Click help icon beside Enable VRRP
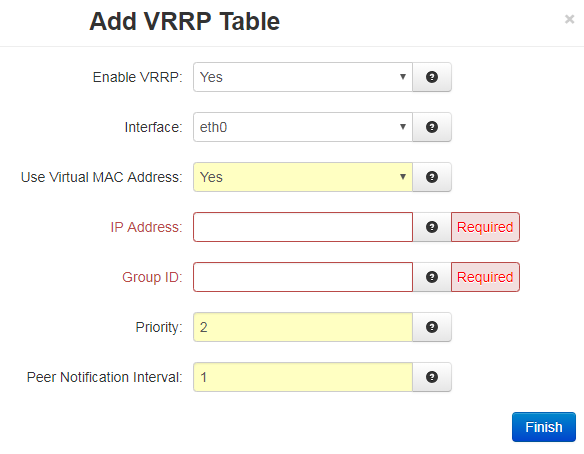 pyautogui.click(x=432, y=77)
